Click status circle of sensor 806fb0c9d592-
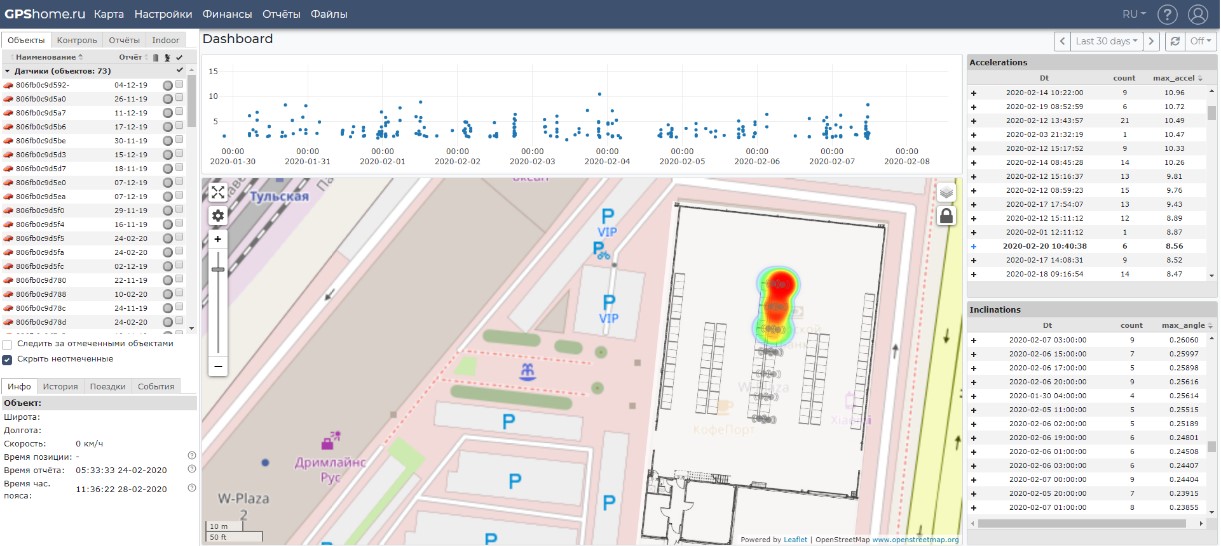Image resolution: width=1221 pixels, height=546 pixels. 168,85
